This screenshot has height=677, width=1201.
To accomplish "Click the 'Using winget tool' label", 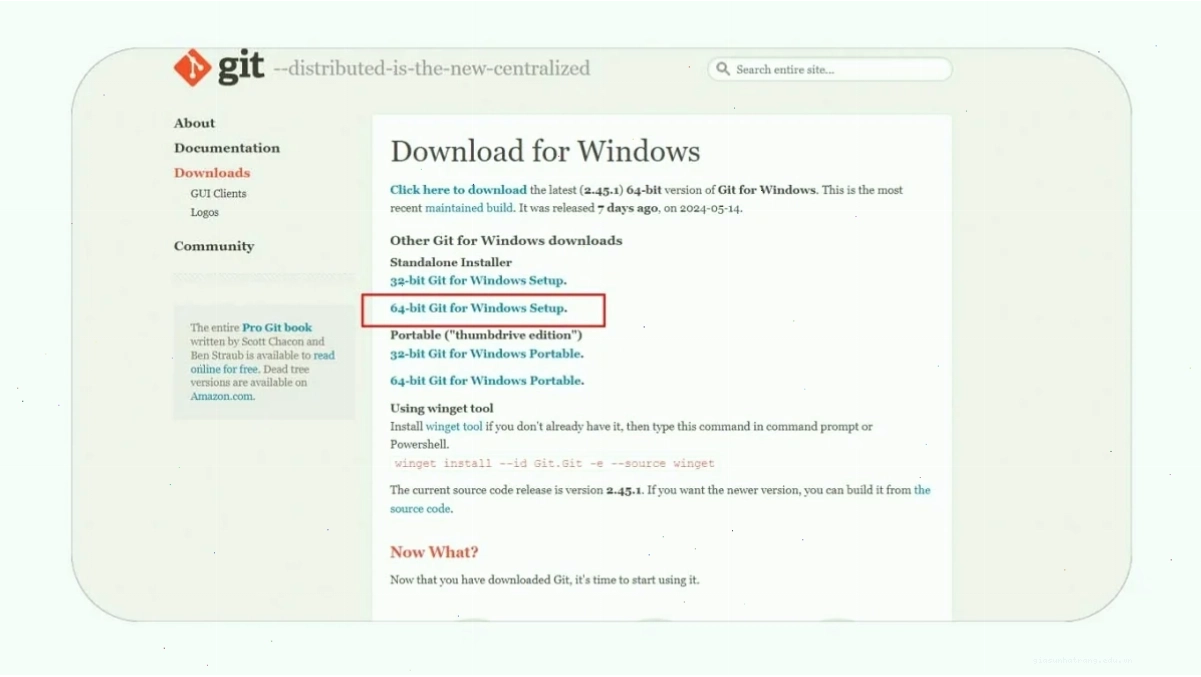I will click(442, 408).
